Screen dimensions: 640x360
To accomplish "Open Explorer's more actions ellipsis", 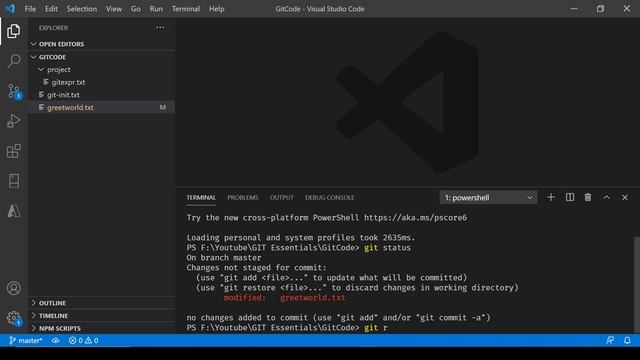I will (160, 28).
